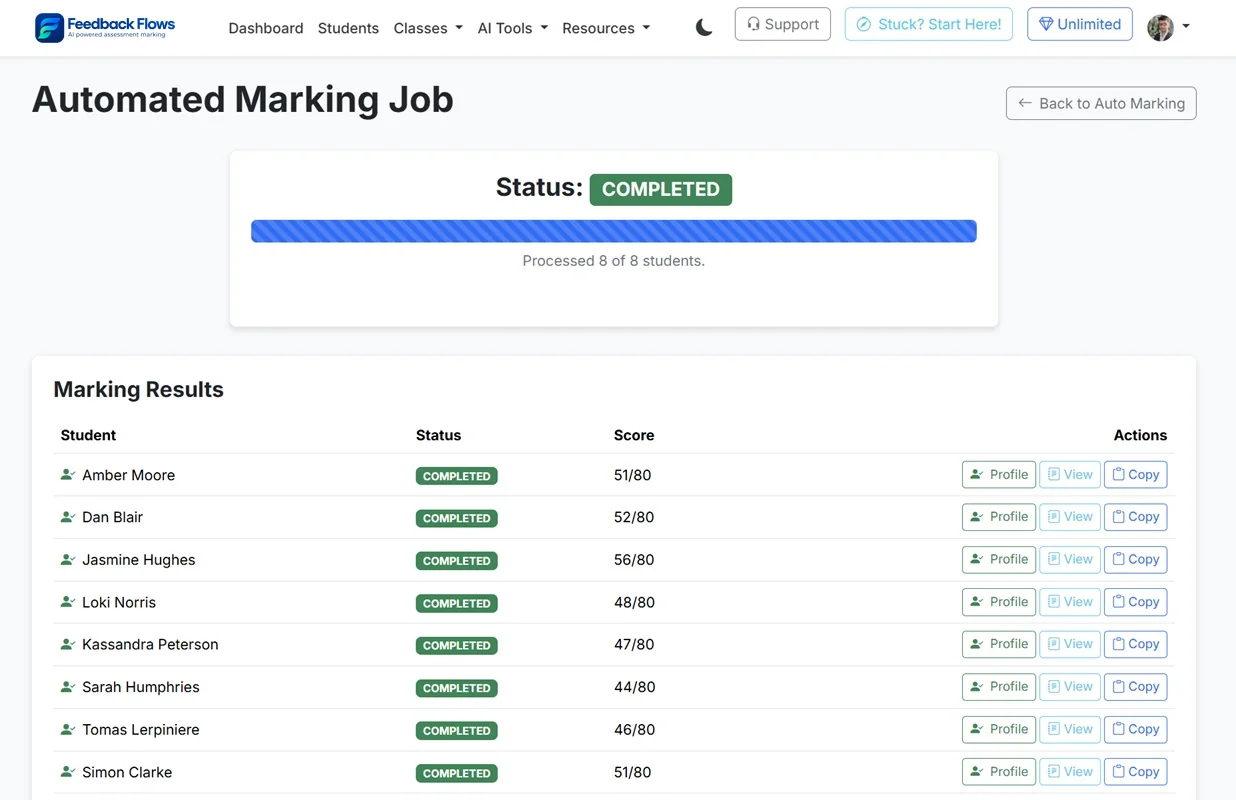Click student icon beside Sarah Humphries
This screenshot has width=1236, height=800.
[x=68, y=687]
